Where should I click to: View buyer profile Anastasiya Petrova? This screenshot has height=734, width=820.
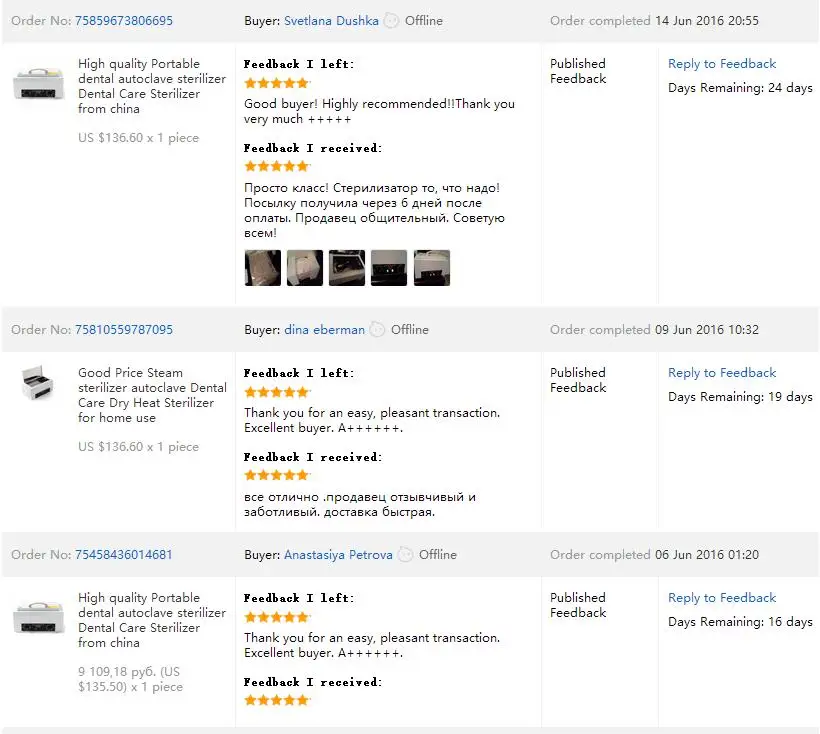[x=338, y=555]
